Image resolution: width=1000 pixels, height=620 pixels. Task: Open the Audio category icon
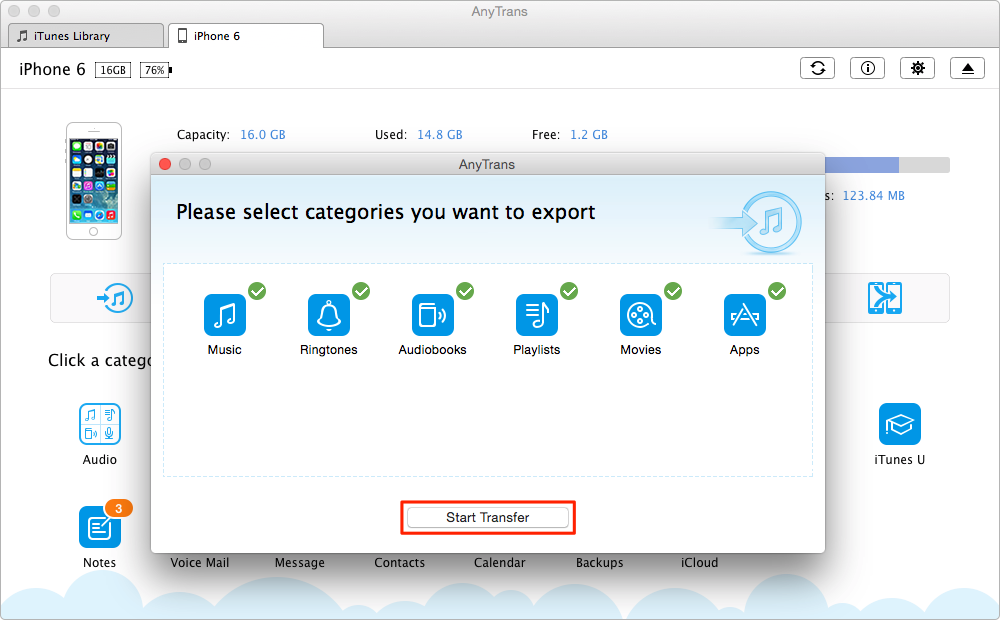[x=99, y=424]
